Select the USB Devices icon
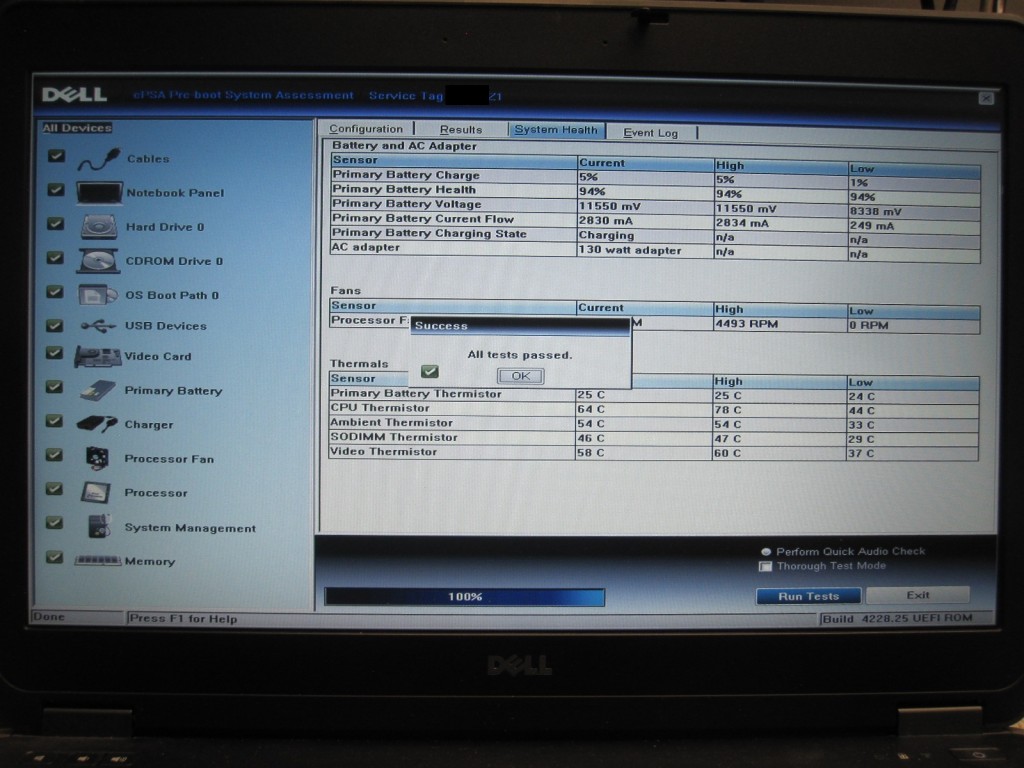 click(98, 325)
